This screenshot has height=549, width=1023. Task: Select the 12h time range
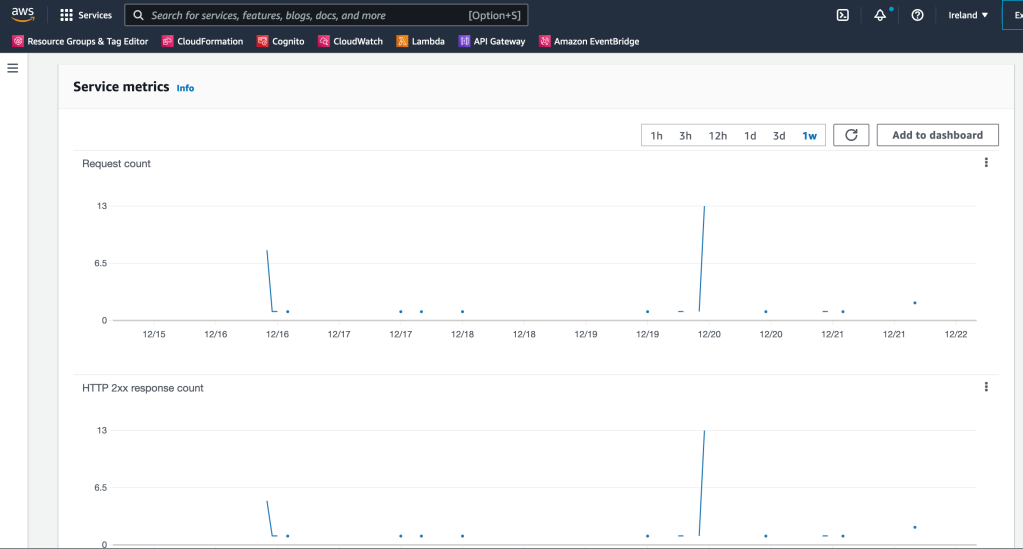[x=718, y=136]
